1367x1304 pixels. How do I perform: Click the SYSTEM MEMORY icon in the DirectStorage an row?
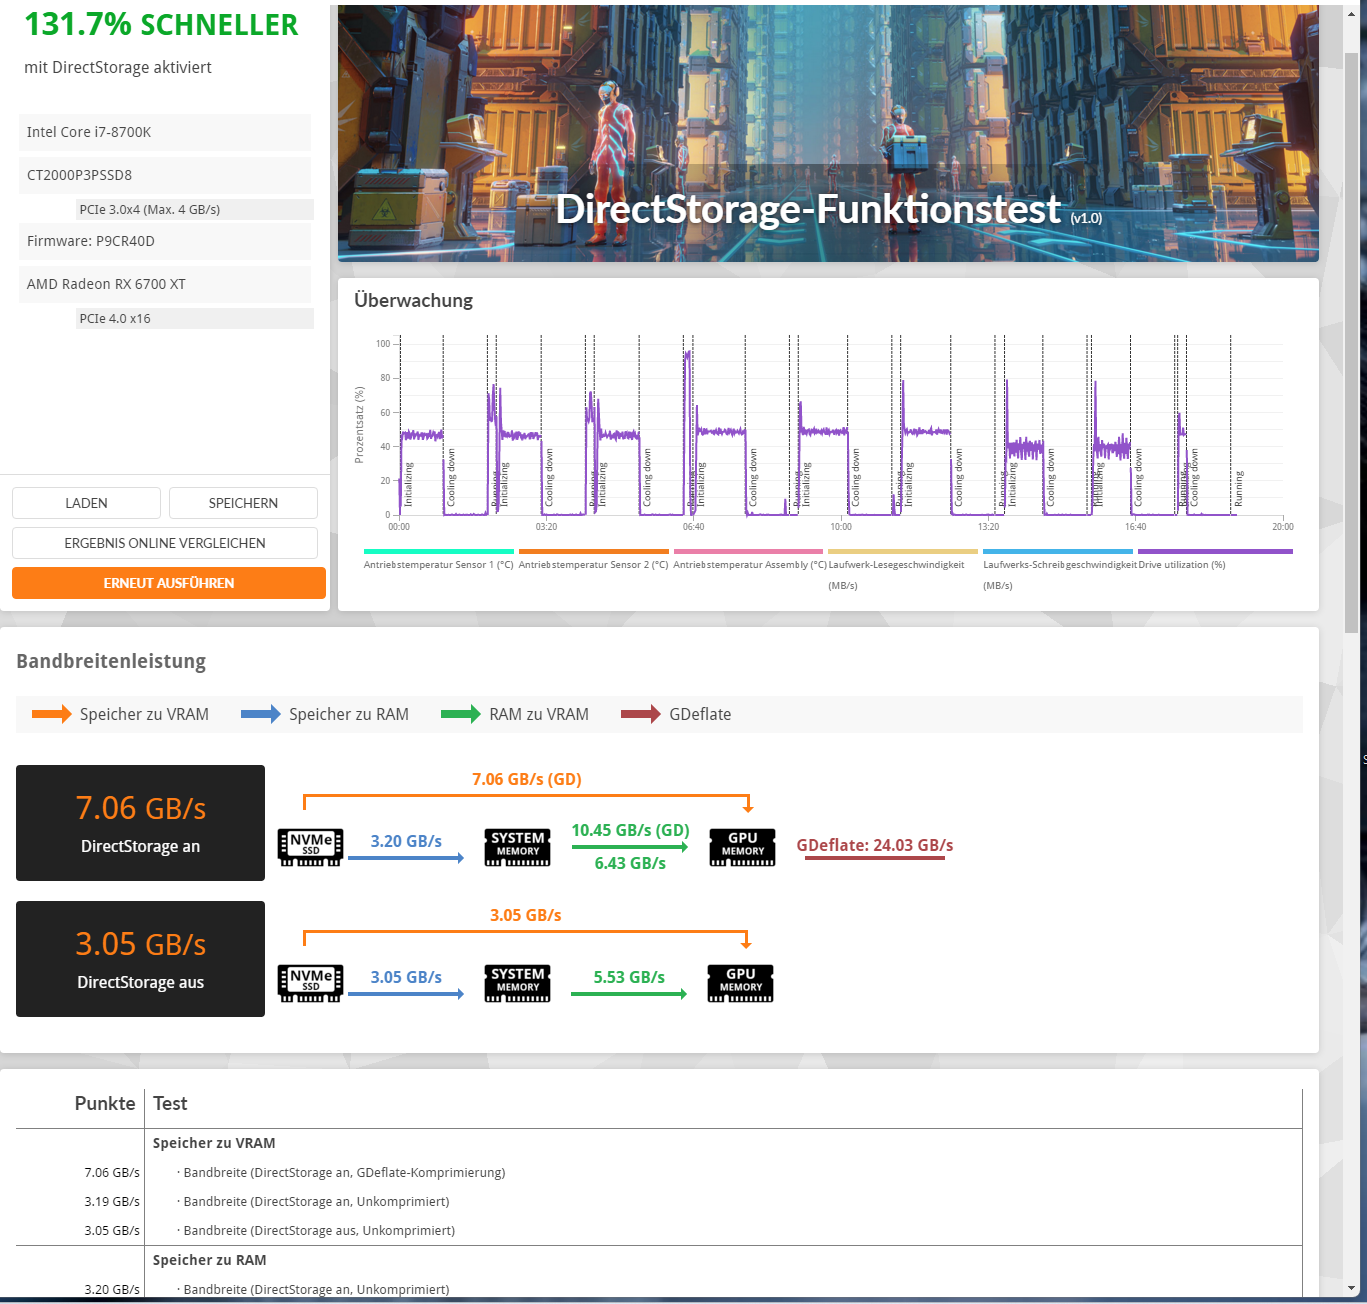[x=517, y=847]
